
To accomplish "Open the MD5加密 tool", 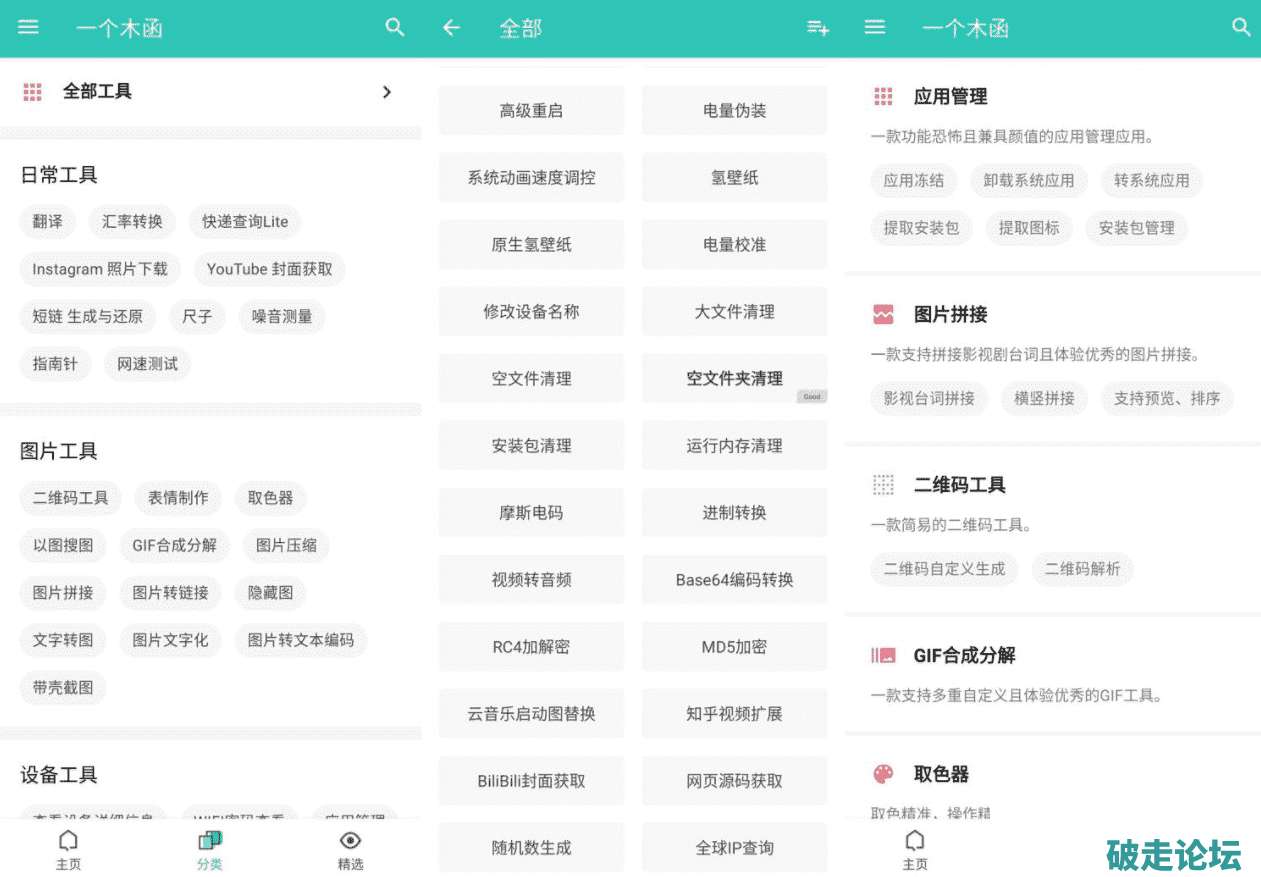I will tap(734, 647).
